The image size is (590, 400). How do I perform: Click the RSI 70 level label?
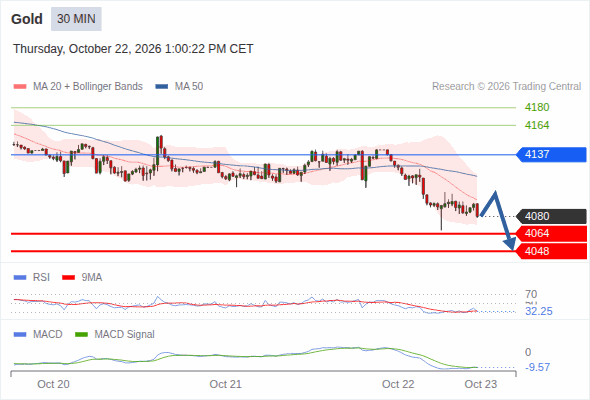pyautogui.click(x=531, y=294)
